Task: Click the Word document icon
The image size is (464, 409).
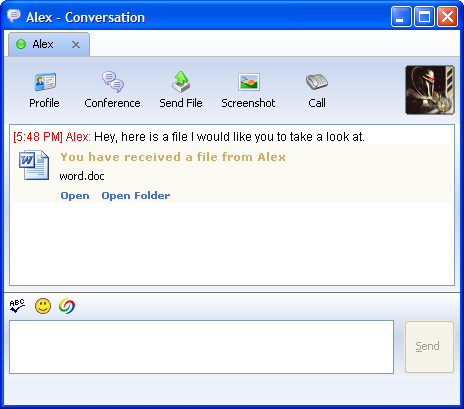Action: coord(34,165)
